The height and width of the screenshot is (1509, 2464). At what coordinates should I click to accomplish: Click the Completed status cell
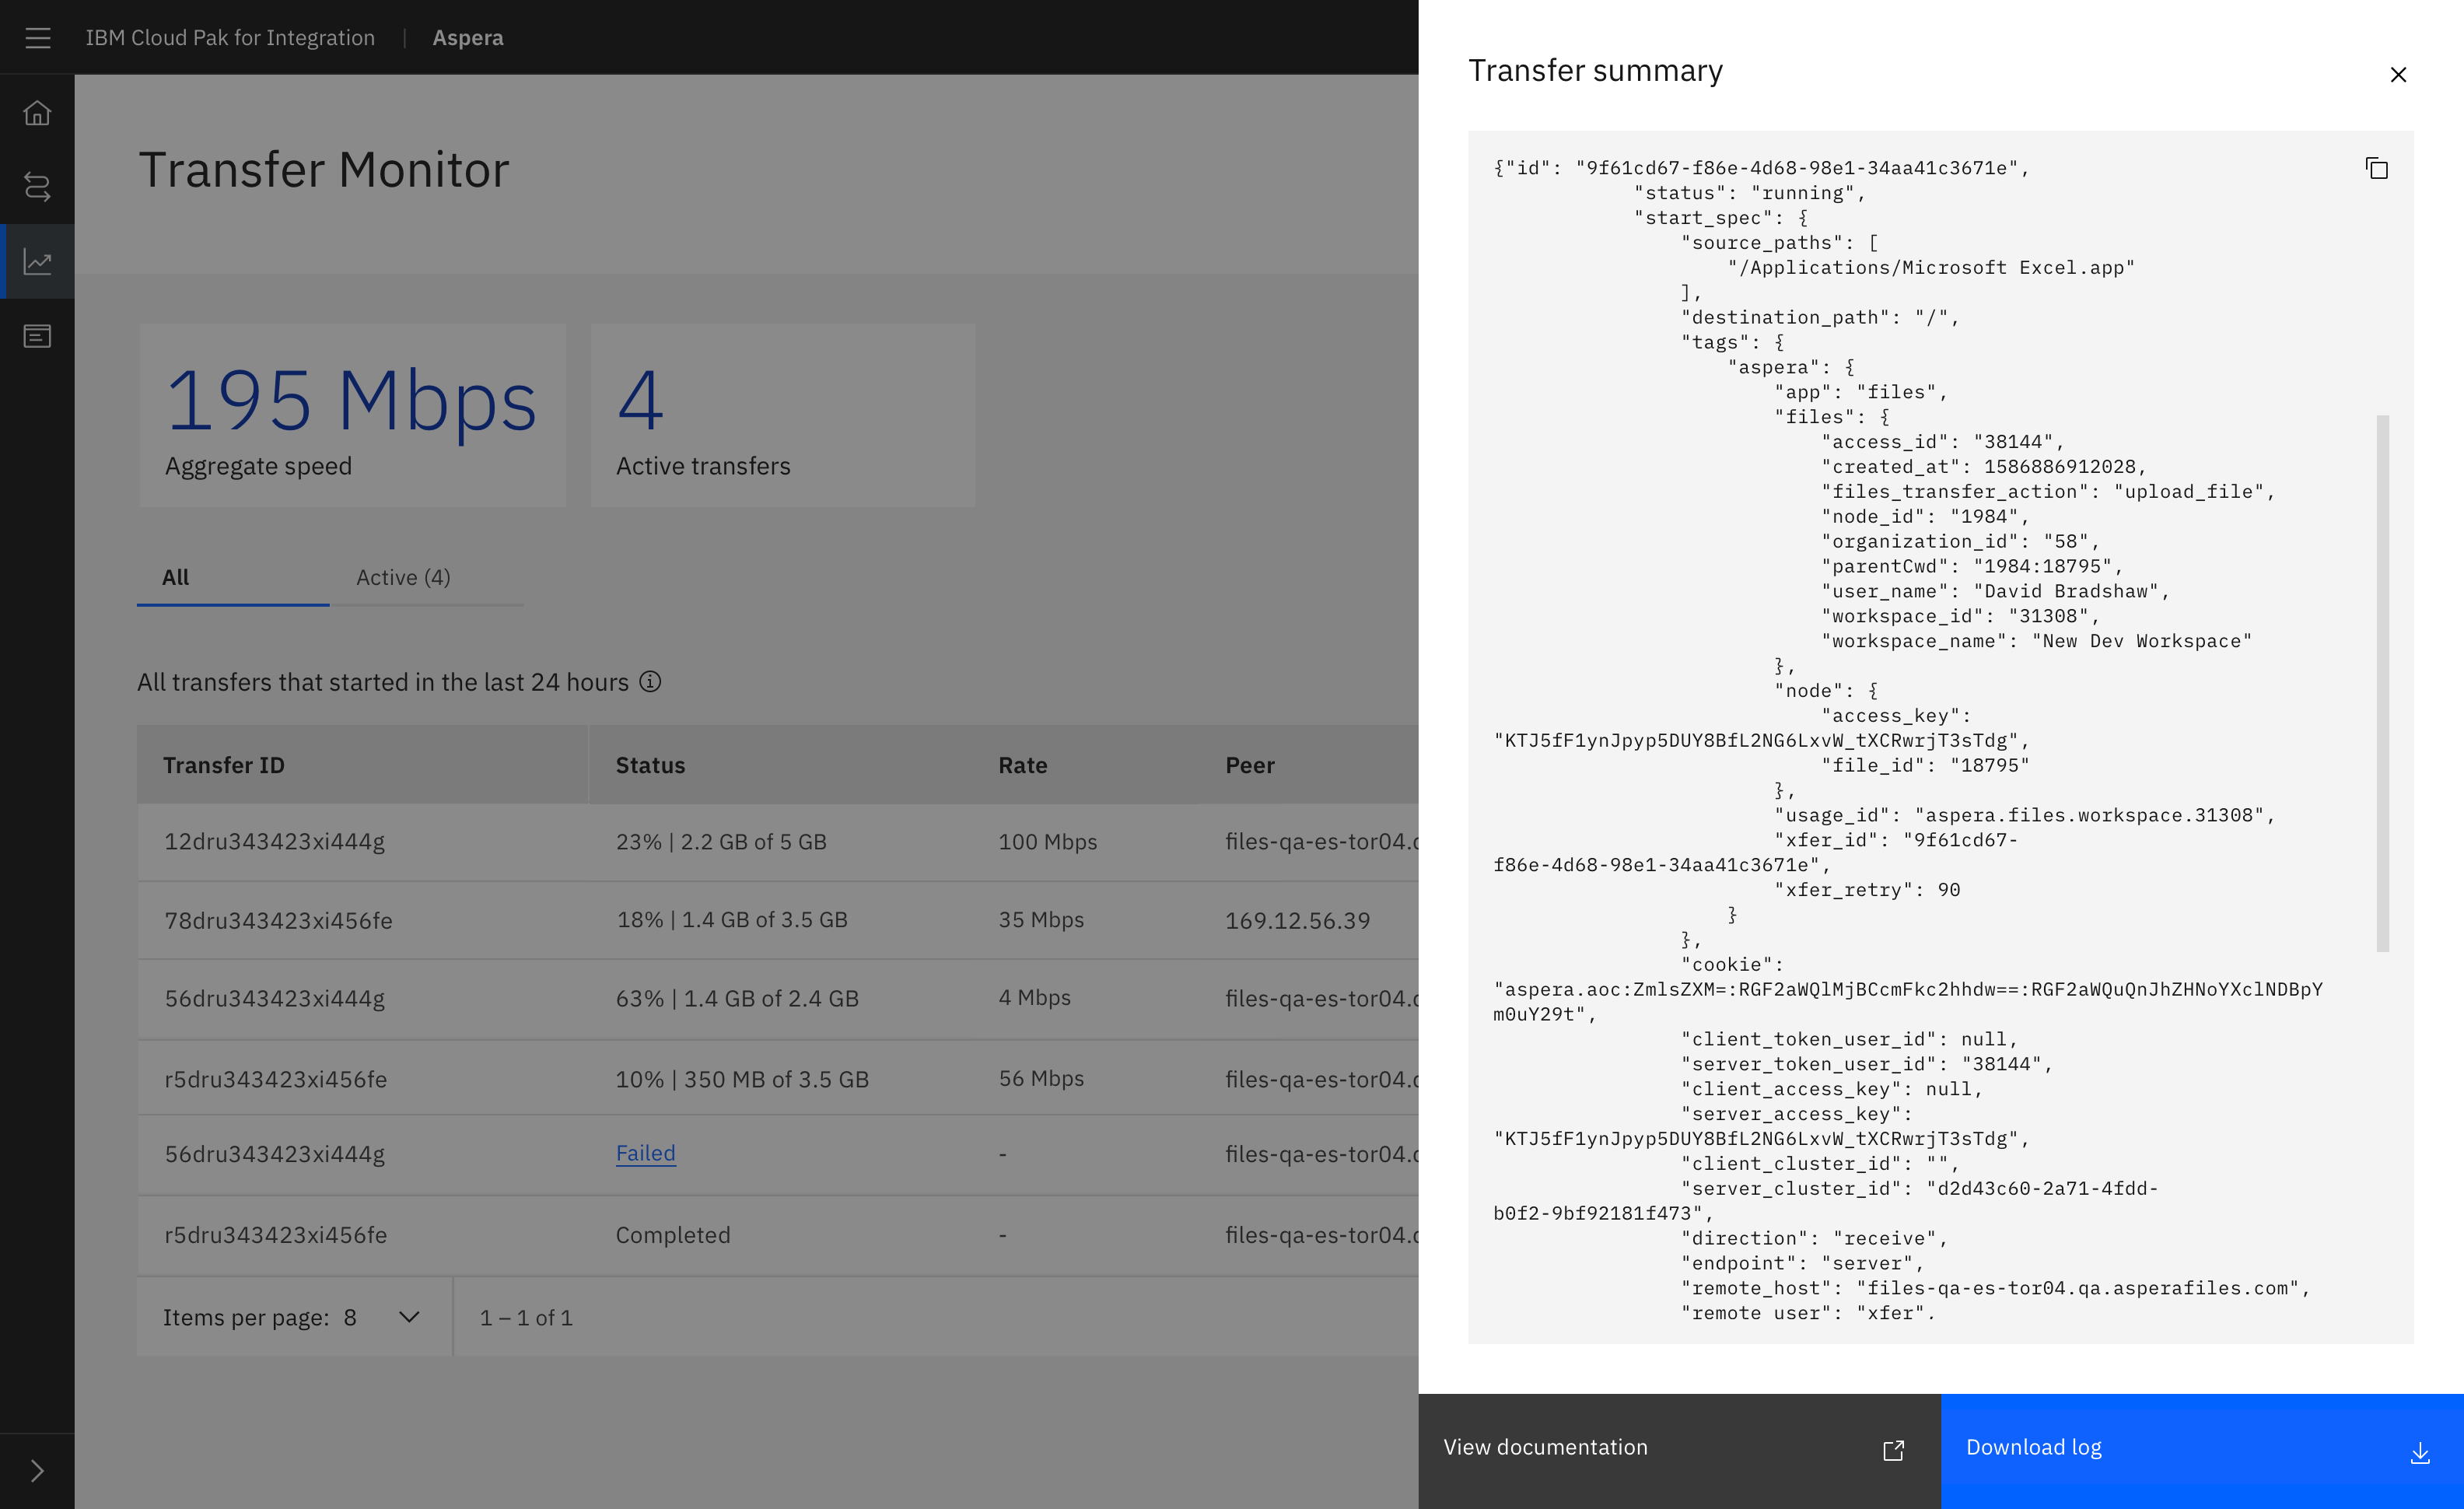coord(672,1235)
